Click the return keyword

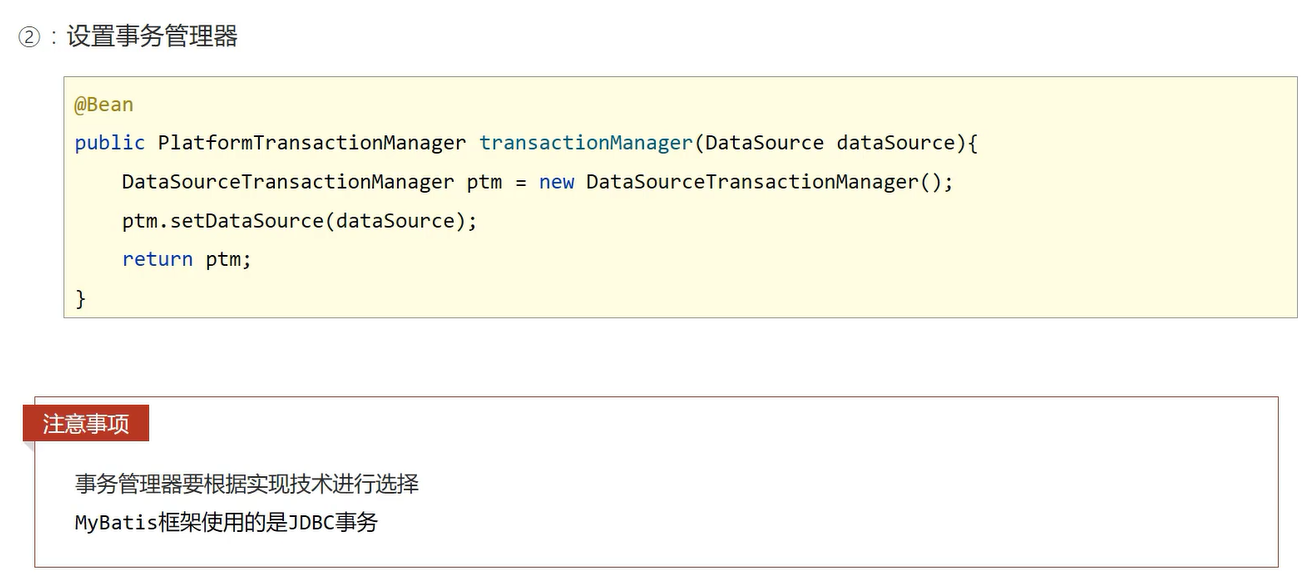click(157, 260)
